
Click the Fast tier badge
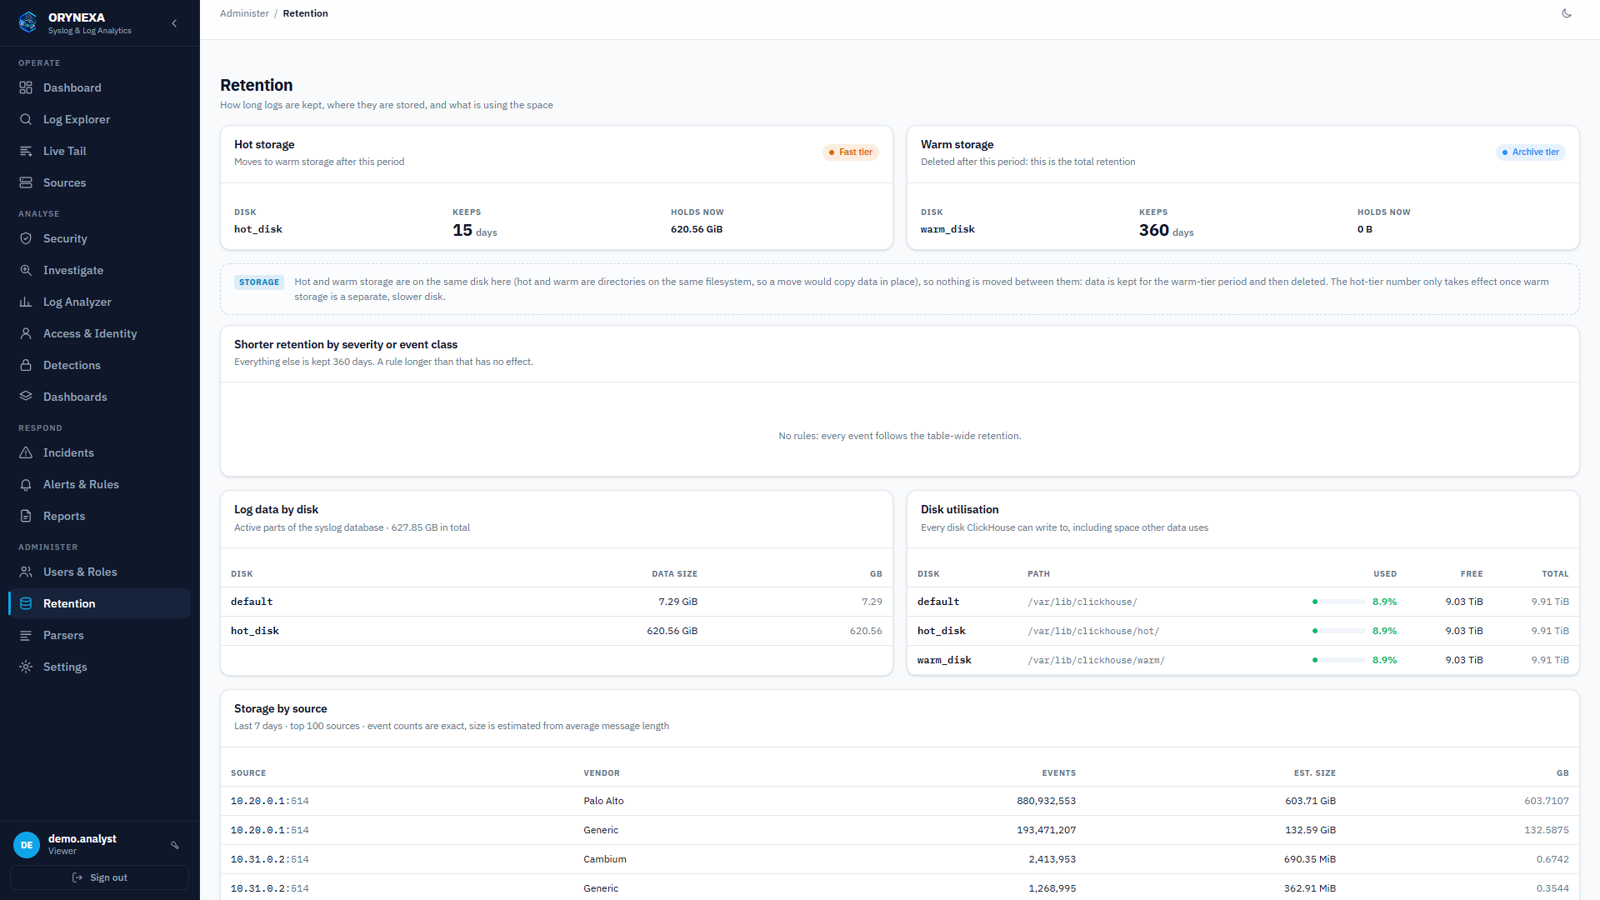coord(851,152)
